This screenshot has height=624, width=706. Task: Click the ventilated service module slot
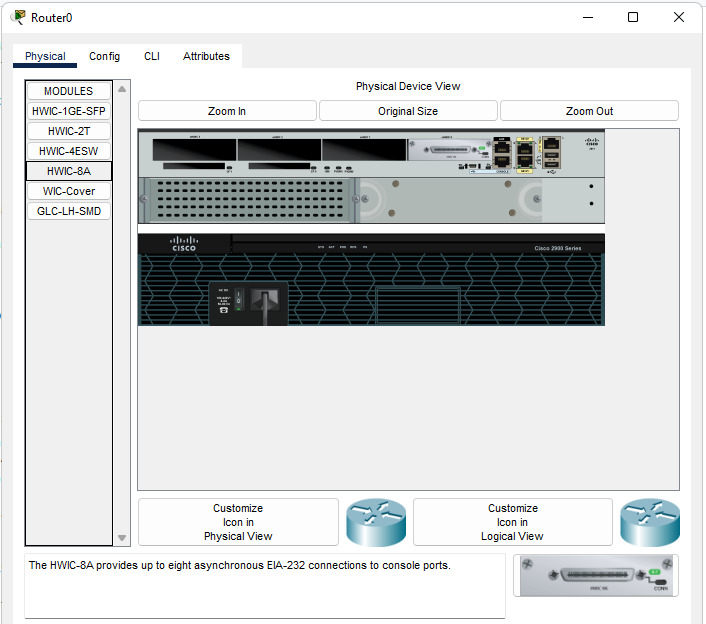249,200
